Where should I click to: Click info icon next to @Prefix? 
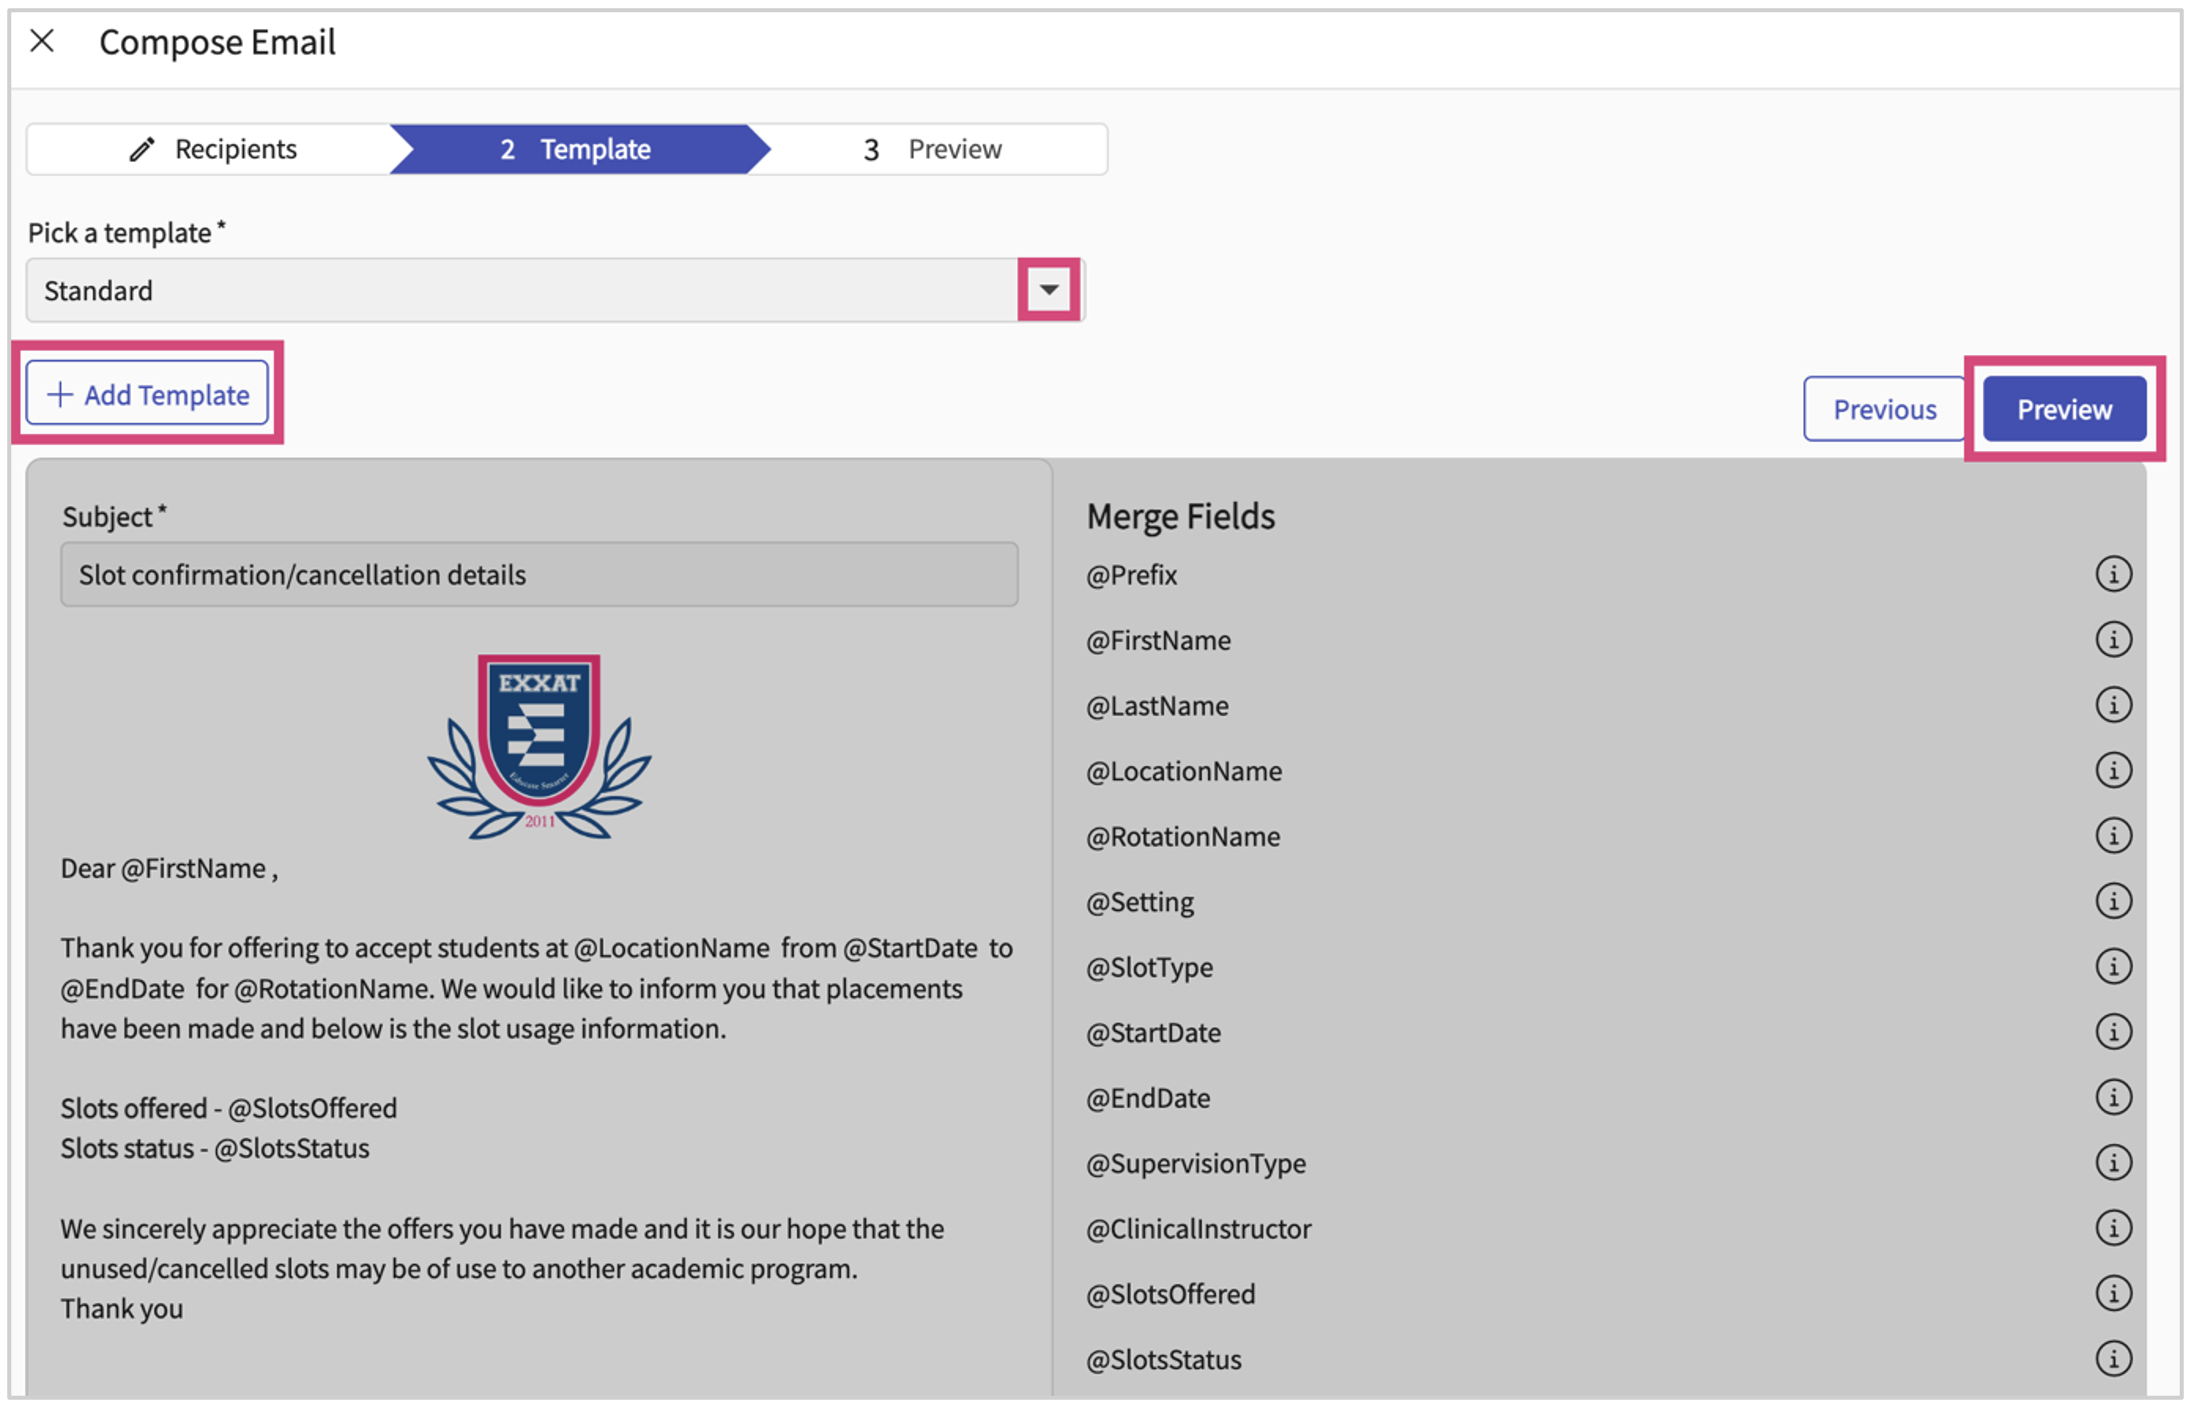(2112, 574)
